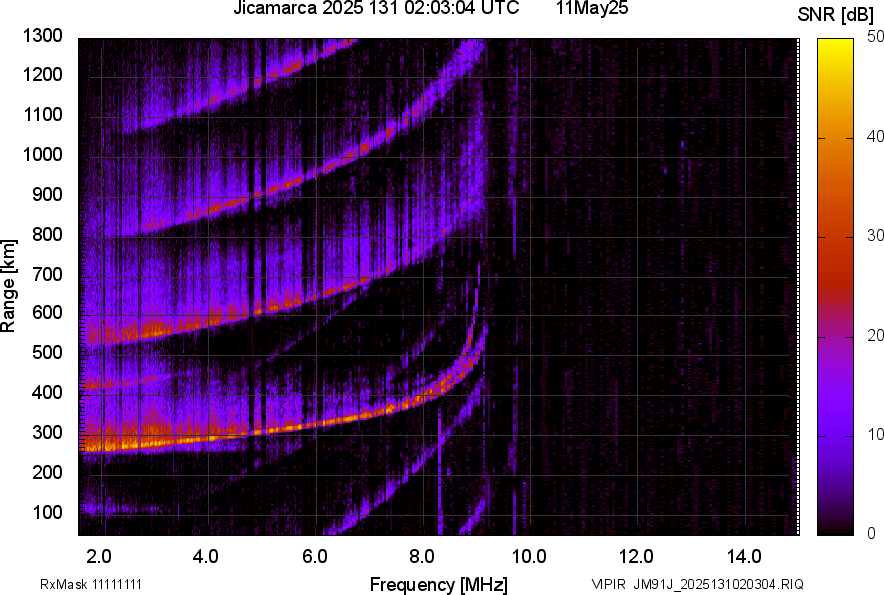Click the range tick label '900'

(x=47, y=194)
